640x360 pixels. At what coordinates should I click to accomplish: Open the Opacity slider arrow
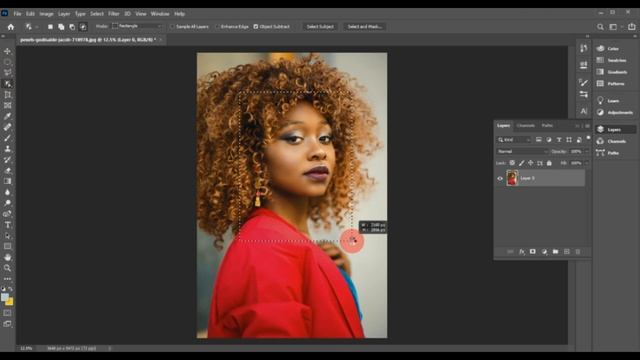(587, 151)
